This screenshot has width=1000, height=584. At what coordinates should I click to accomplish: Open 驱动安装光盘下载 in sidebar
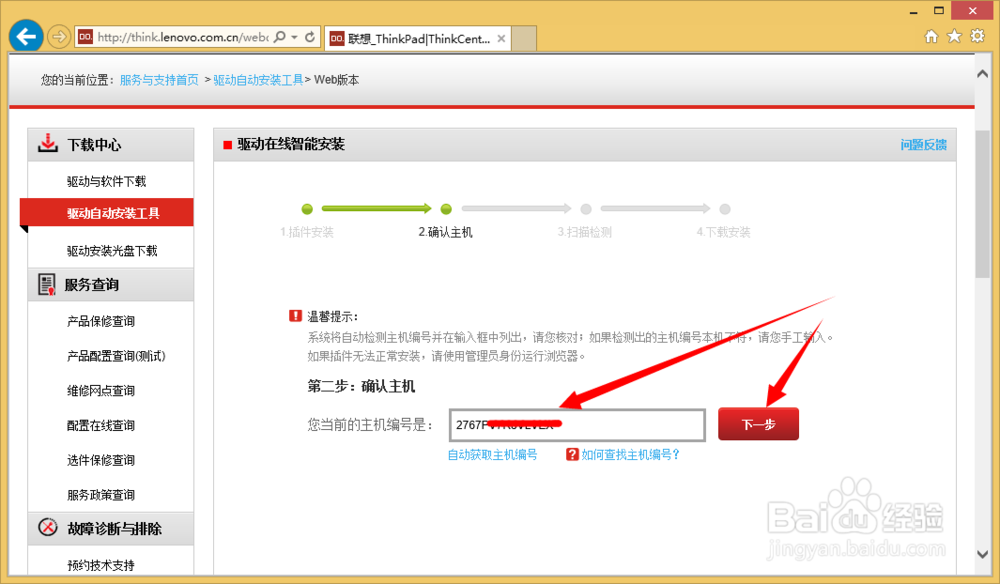(112, 251)
